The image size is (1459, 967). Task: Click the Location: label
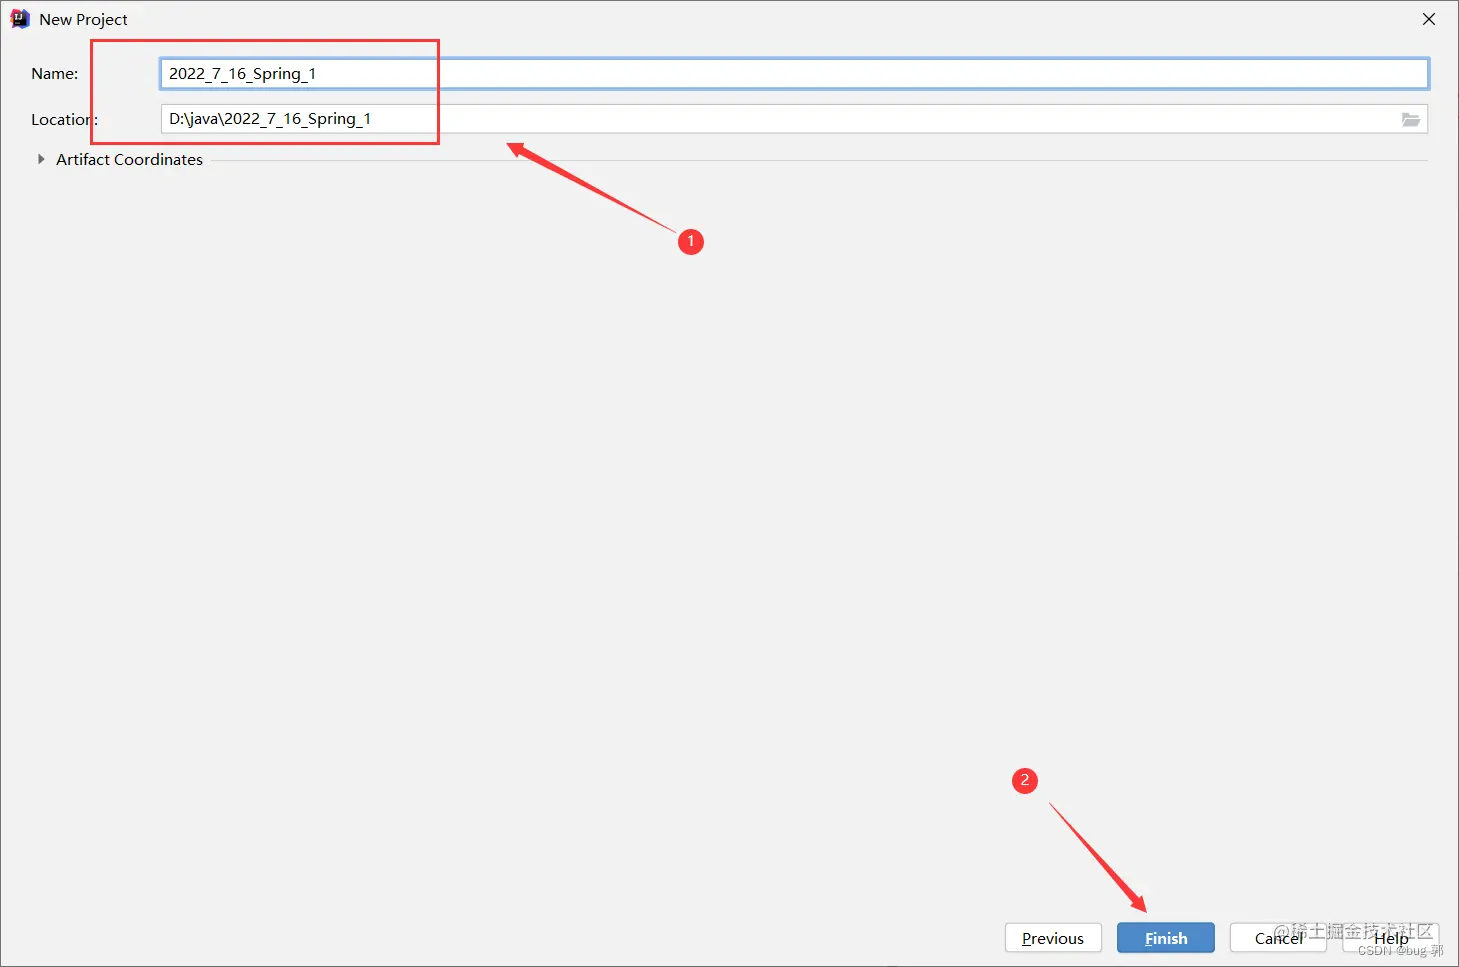pyautogui.click(x=65, y=119)
